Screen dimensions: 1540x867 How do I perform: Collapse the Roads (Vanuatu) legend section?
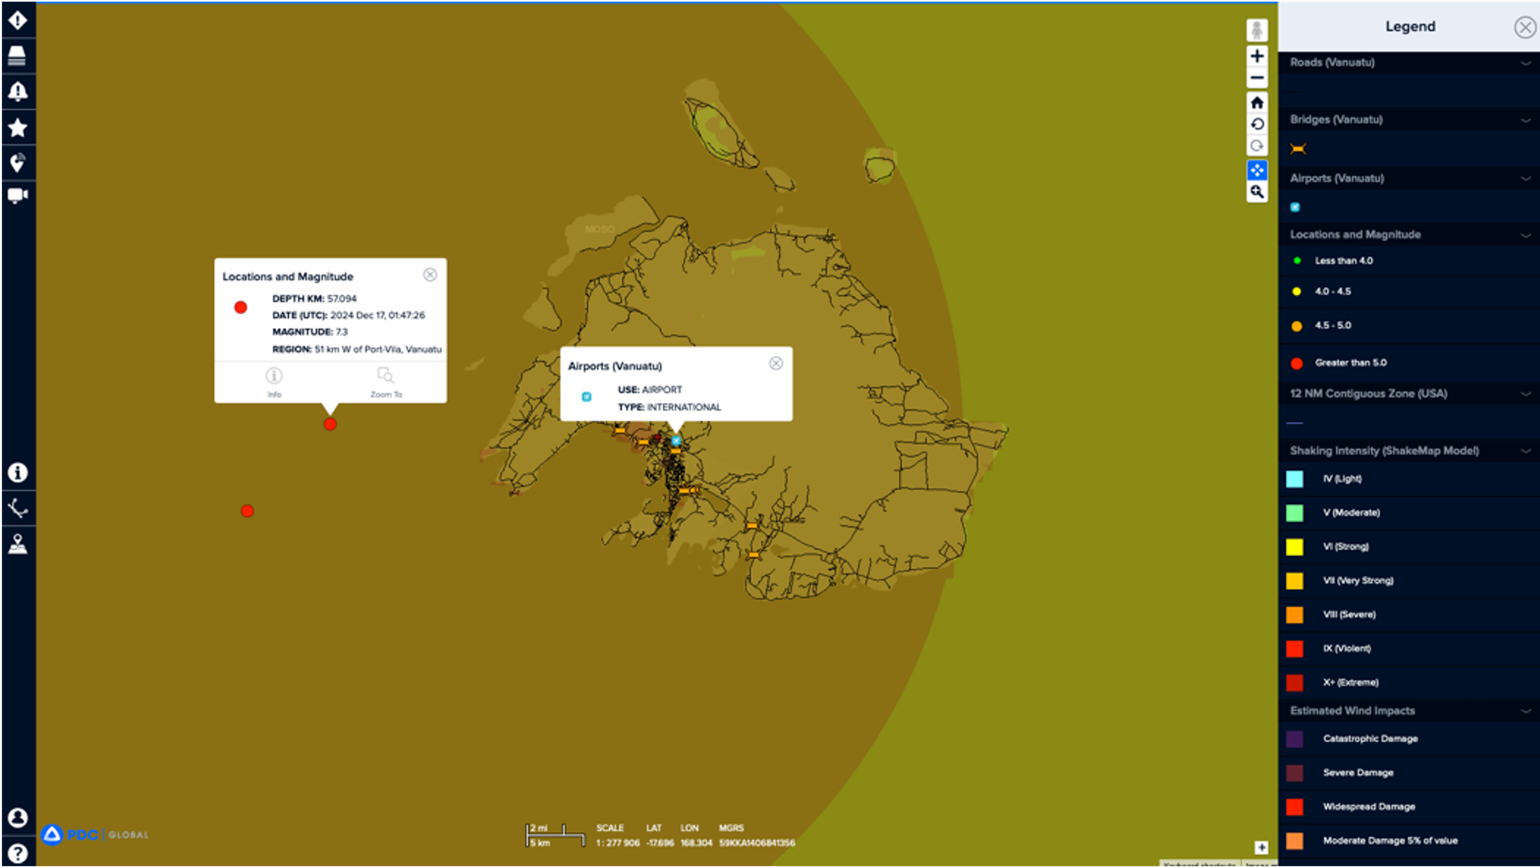[1525, 63]
